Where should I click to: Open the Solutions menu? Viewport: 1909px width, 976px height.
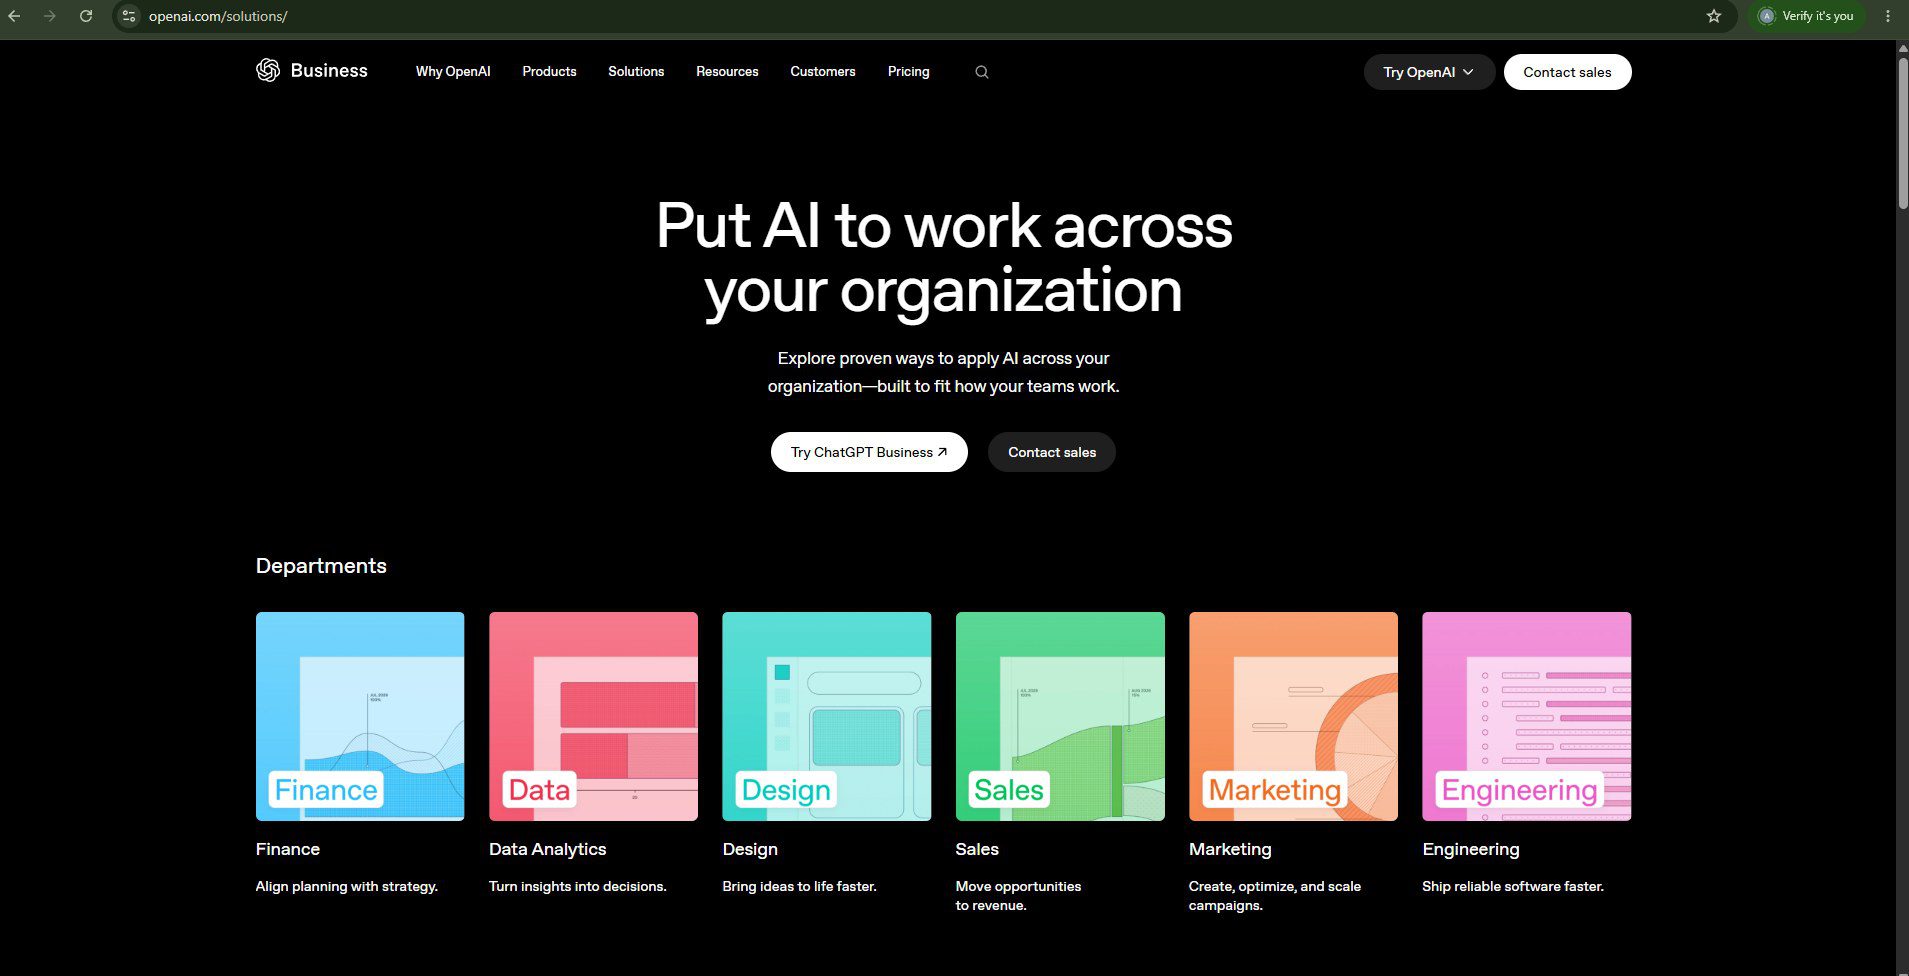[x=636, y=72]
